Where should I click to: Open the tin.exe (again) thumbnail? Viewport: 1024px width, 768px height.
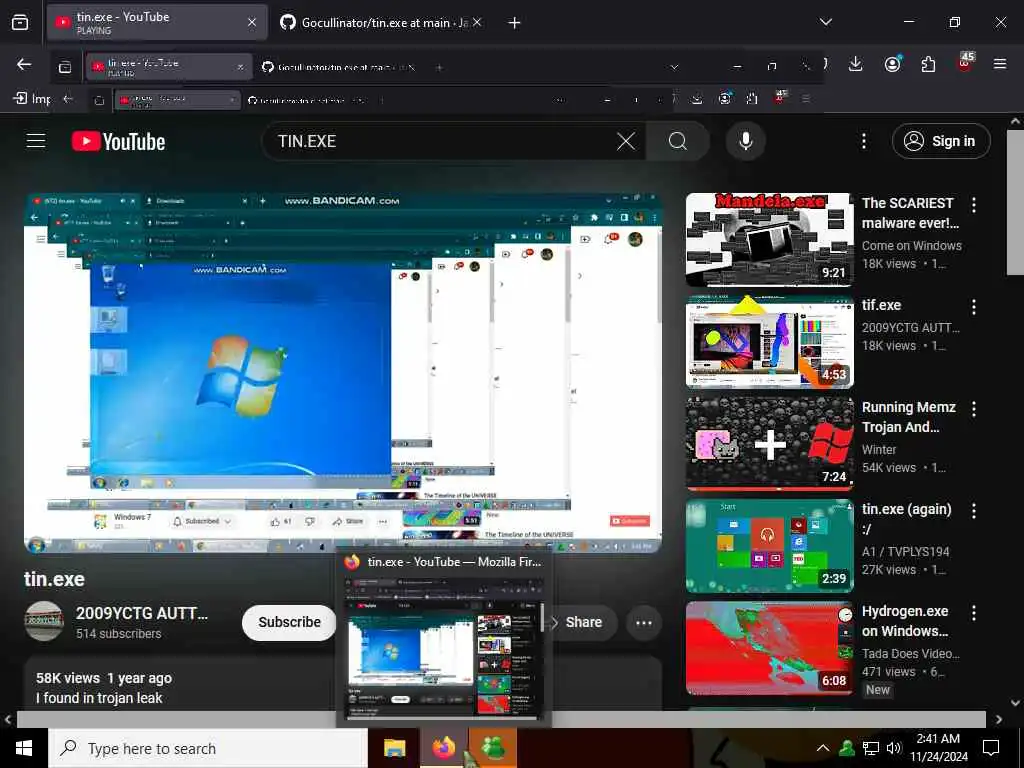tap(769, 545)
